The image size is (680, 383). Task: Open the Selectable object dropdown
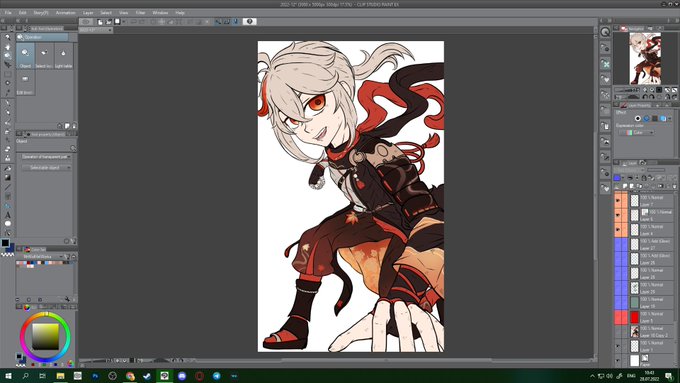point(46,167)
